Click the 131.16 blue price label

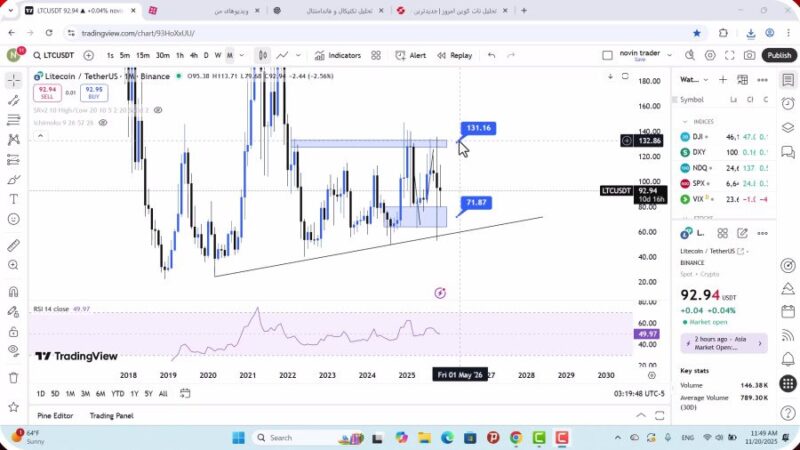pyautogui.click(x=479, y=128)
